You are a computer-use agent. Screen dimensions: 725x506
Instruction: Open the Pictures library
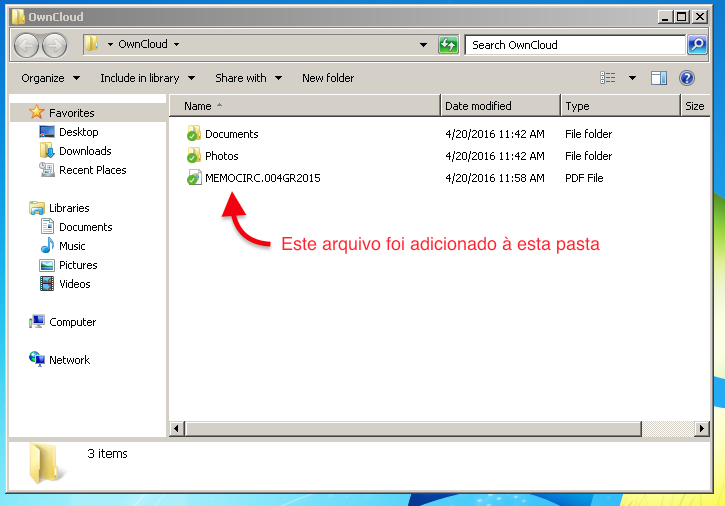pyautogui.click(x=78, y=265)
